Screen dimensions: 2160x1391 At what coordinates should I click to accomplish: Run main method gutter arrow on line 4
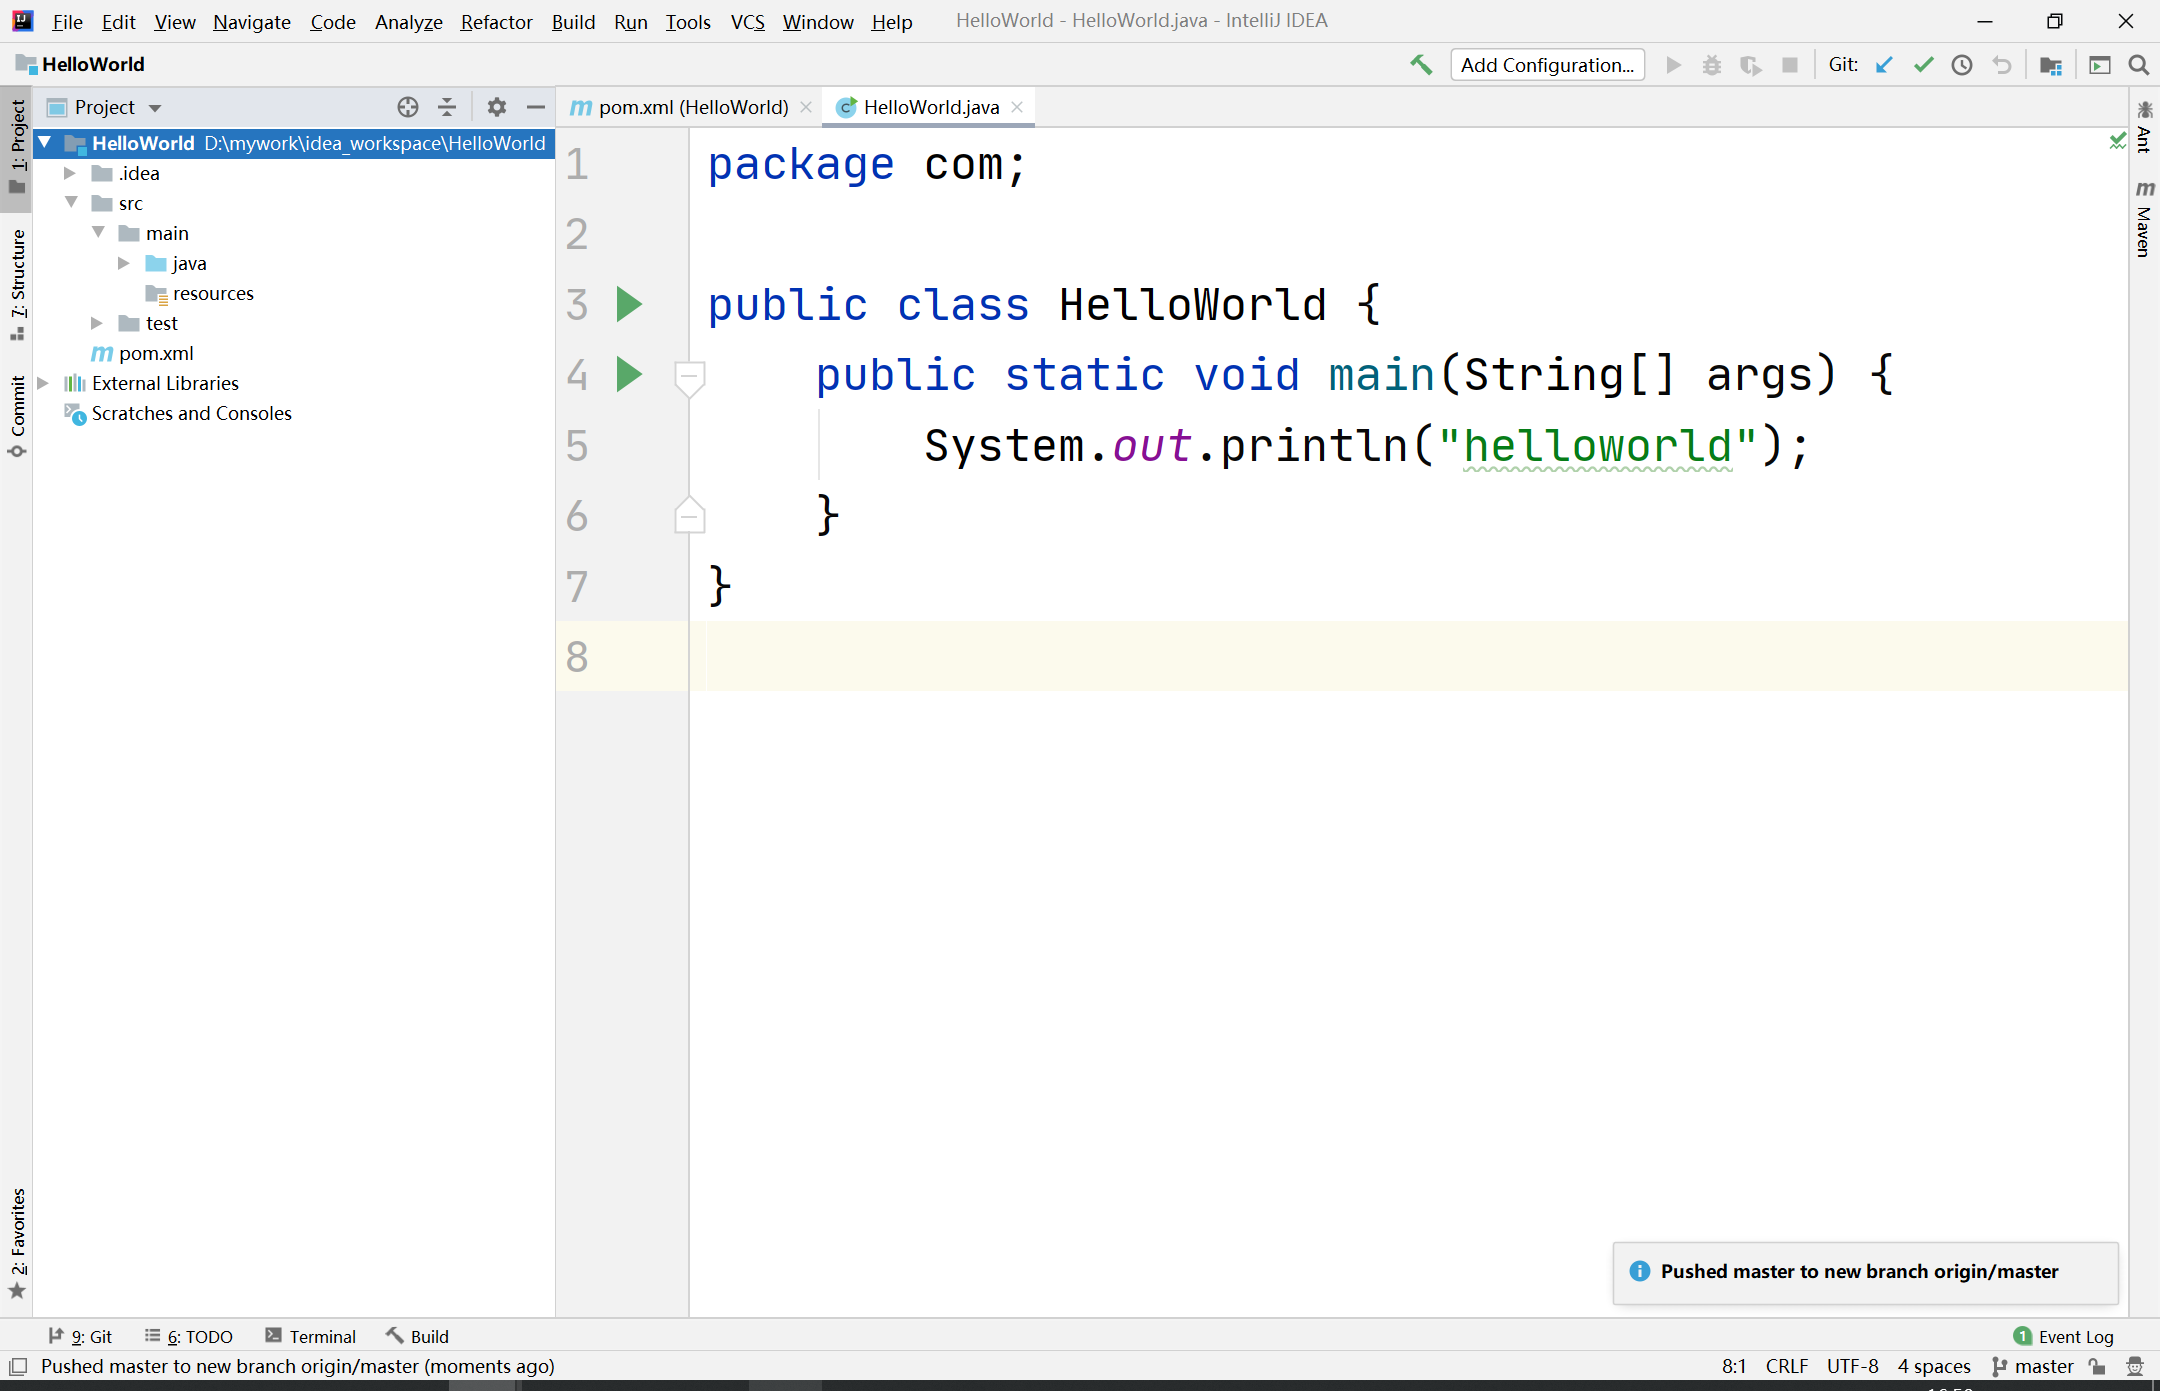pos(629,374)
